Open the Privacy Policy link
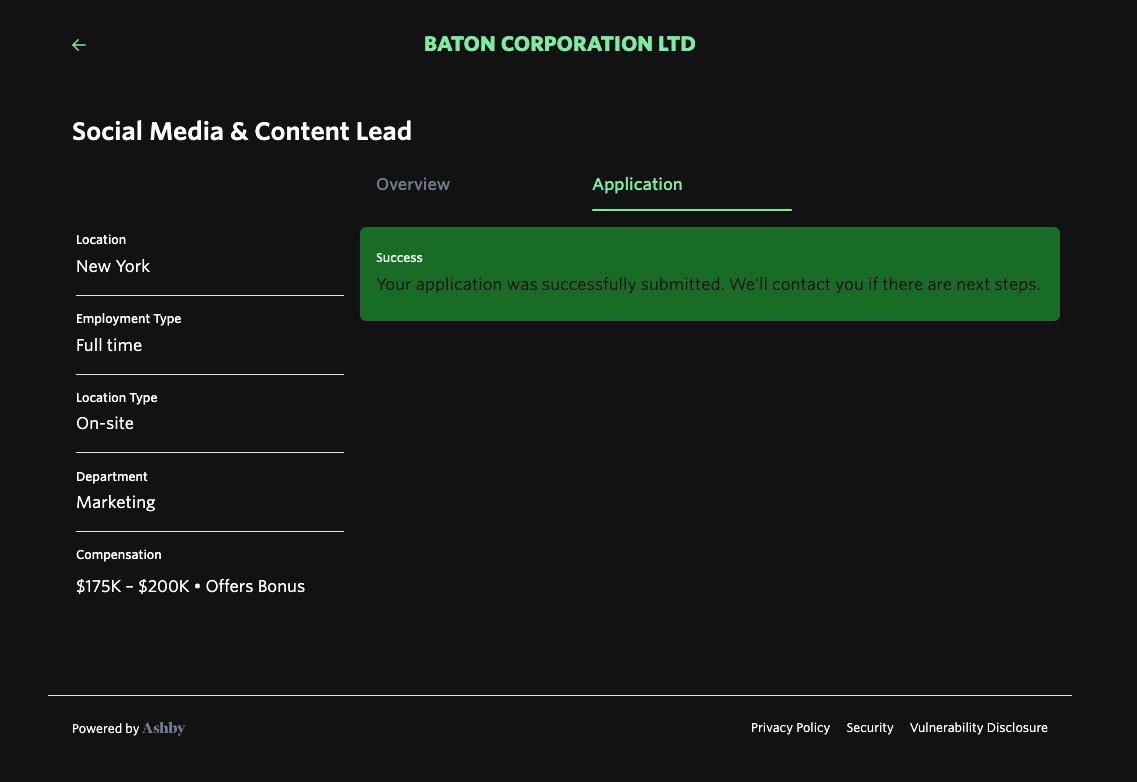The image size is (1137, 782). pyautogui.click(x=790, y=728)
